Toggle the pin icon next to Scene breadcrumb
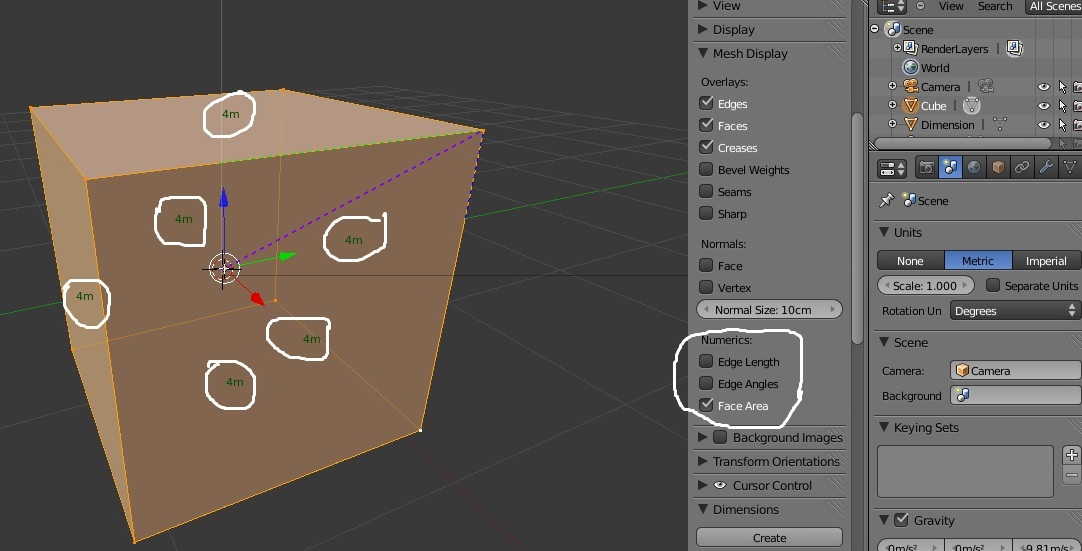Viewport: 1082px width, 551px height. (x=886, y=200)
